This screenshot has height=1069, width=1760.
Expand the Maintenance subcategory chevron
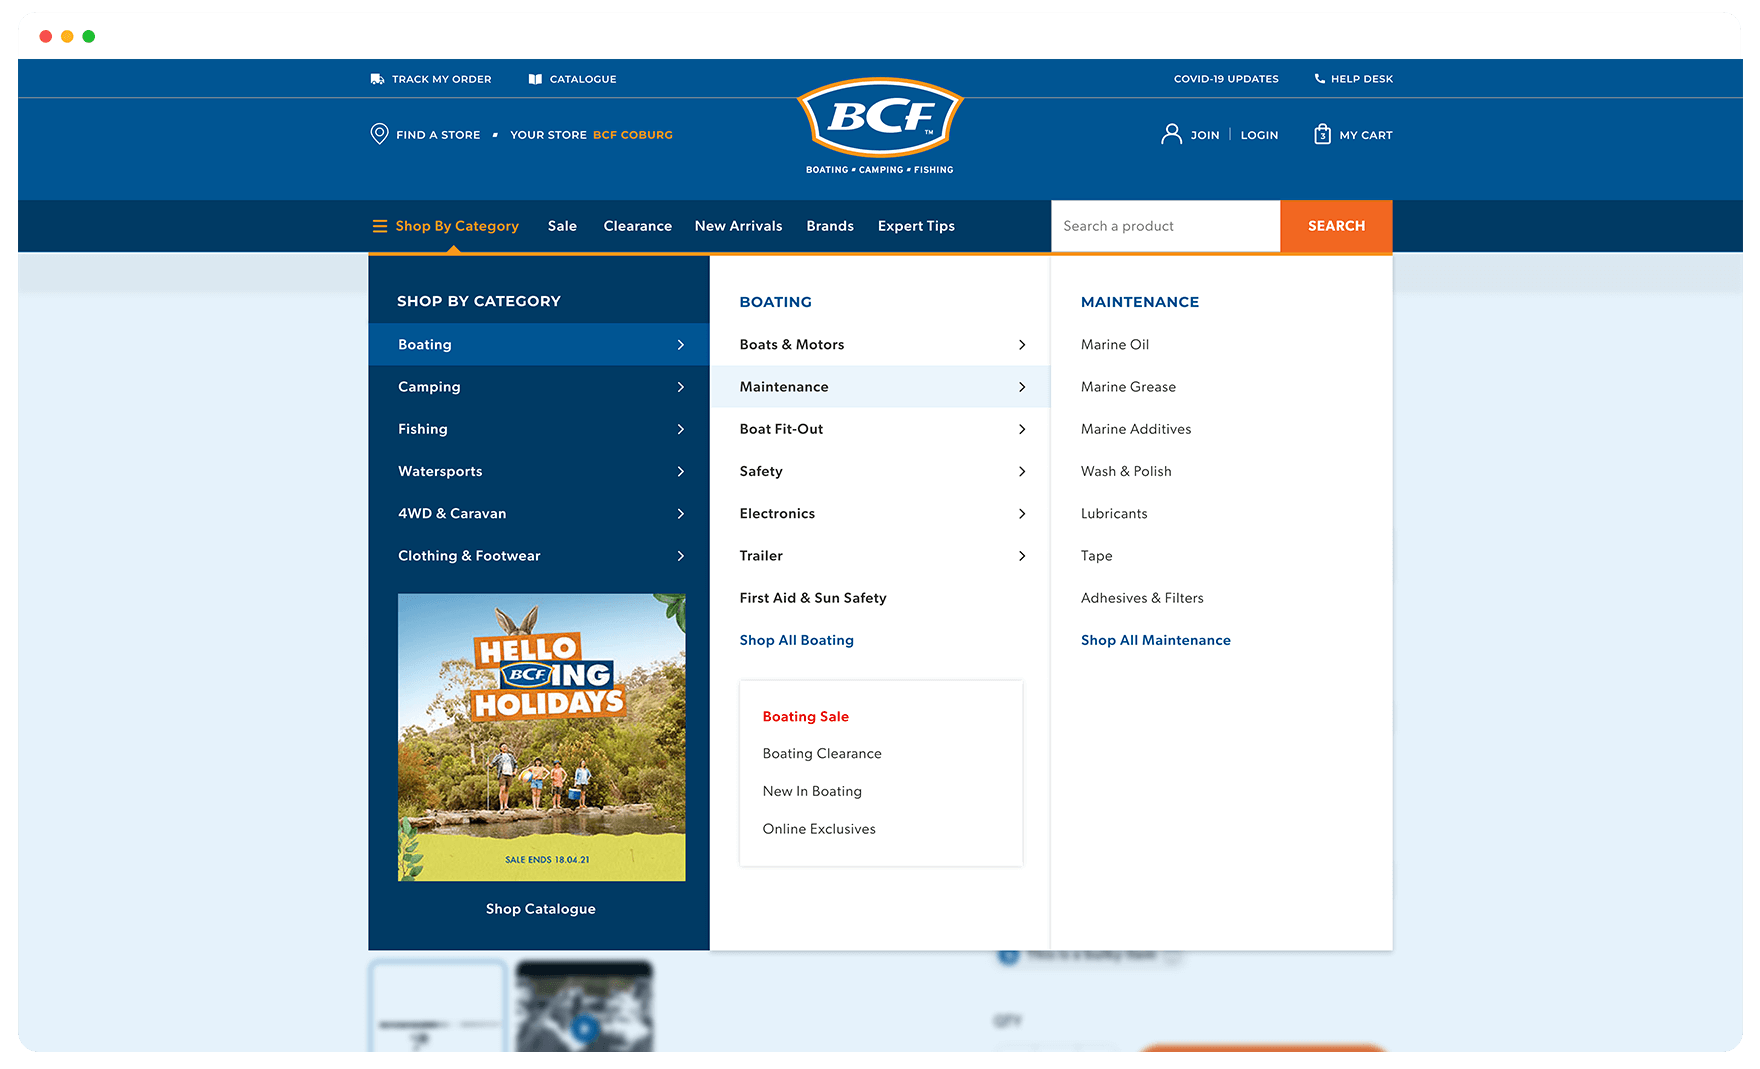[1022, 387]
